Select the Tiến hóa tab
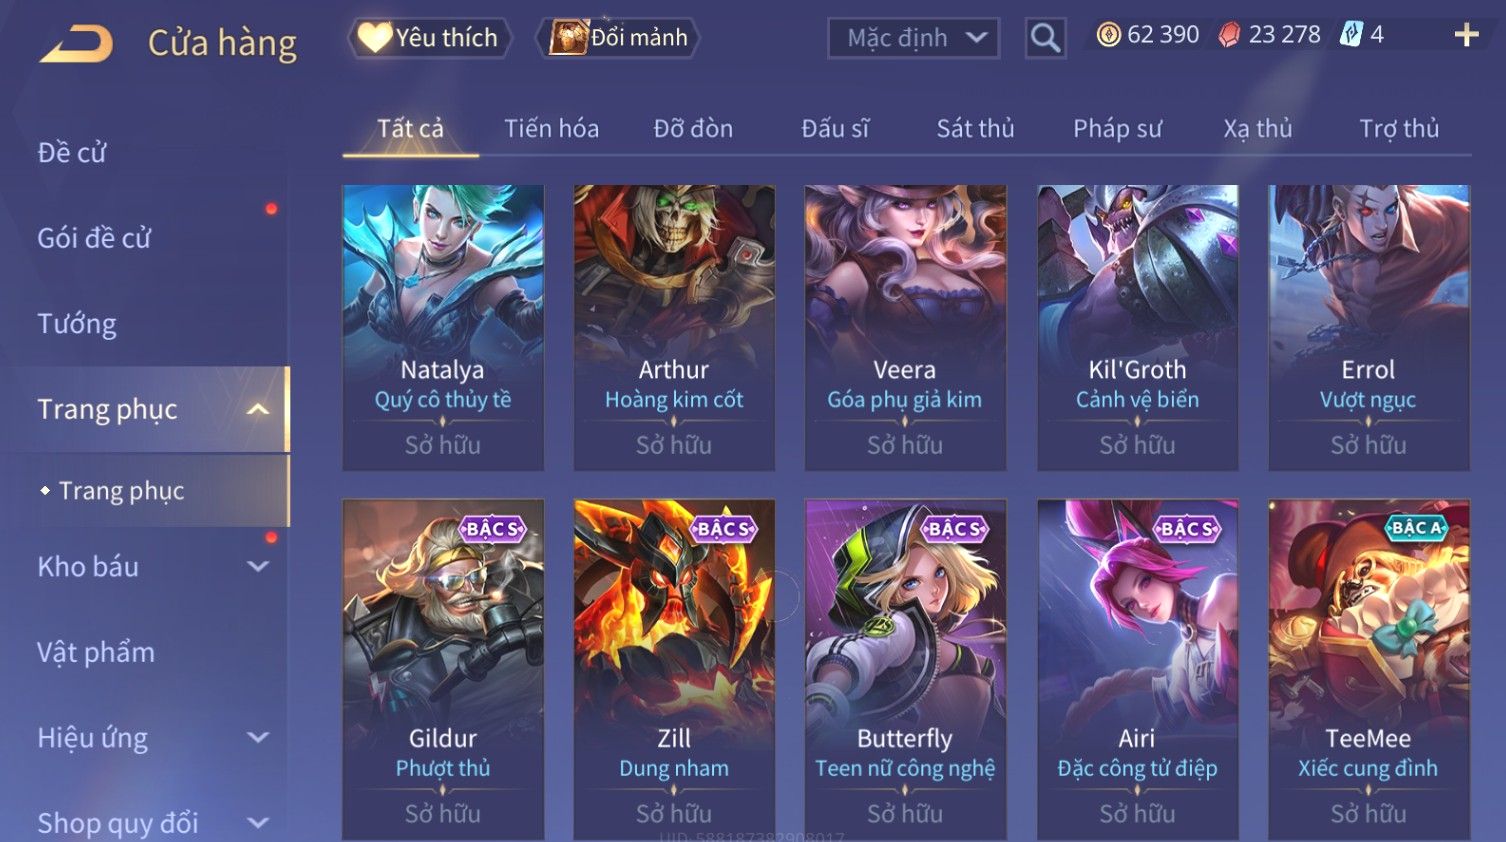The image size is (1506, 842). [551, 128]
